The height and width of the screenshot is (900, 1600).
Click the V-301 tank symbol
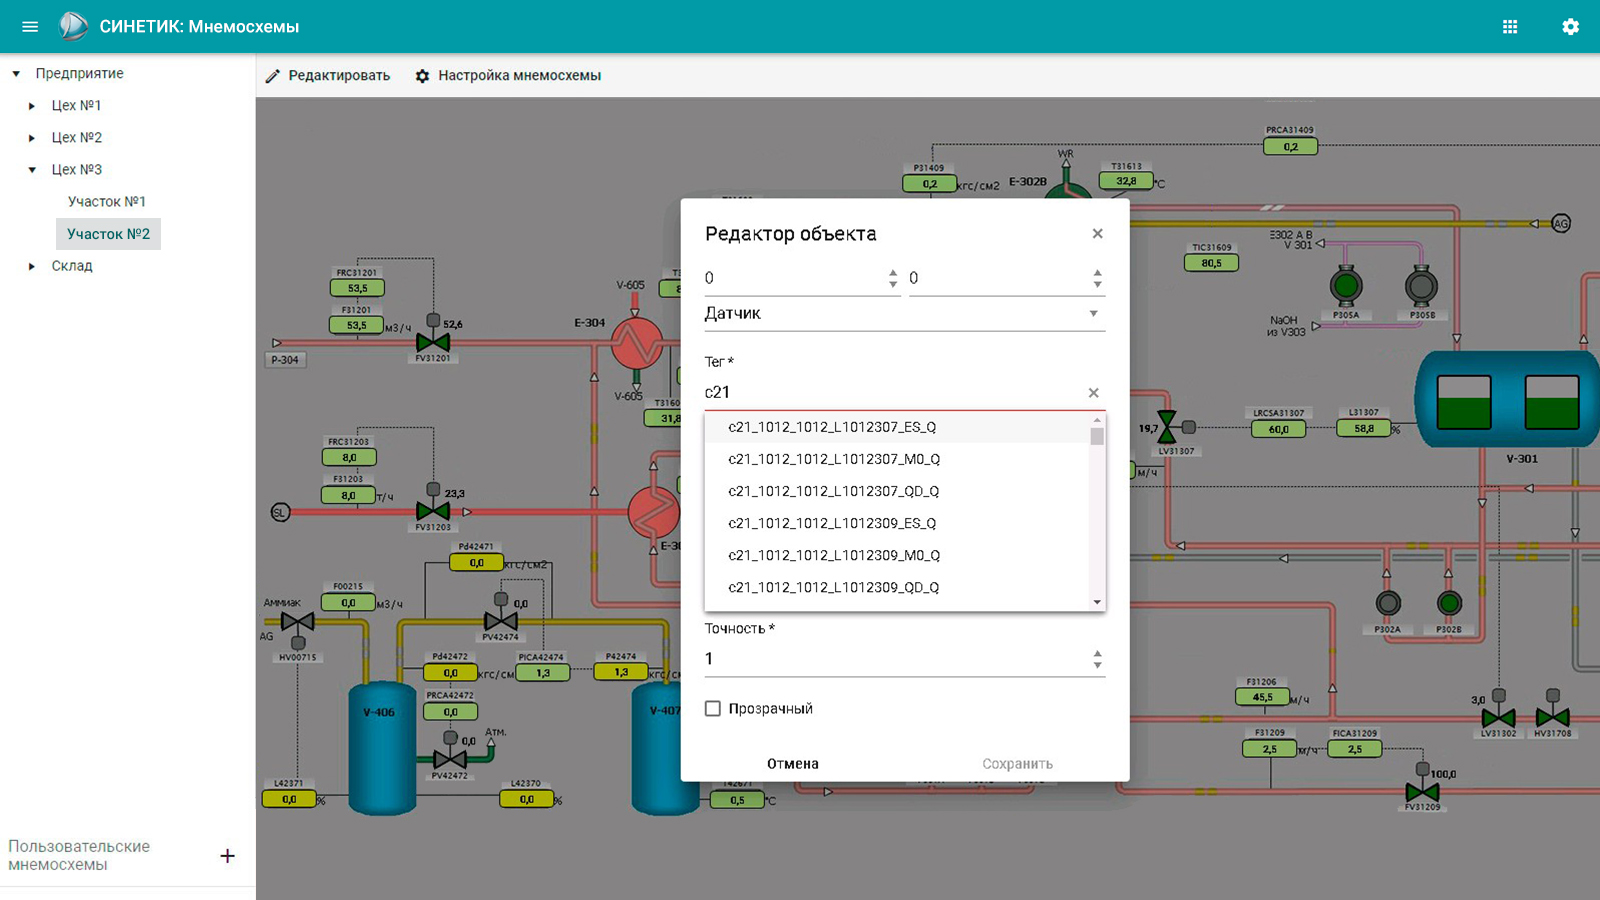1507,399
